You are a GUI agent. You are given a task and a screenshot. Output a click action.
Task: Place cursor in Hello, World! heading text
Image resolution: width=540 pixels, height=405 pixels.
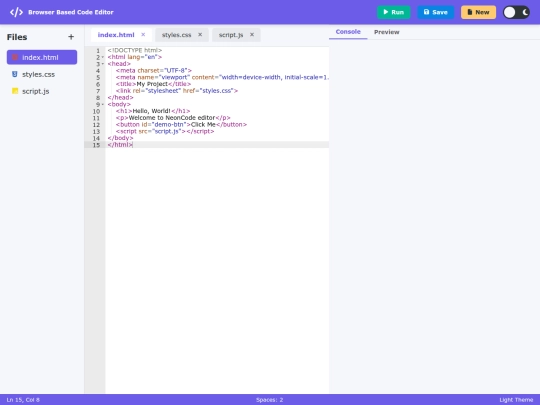coord(152,111)
